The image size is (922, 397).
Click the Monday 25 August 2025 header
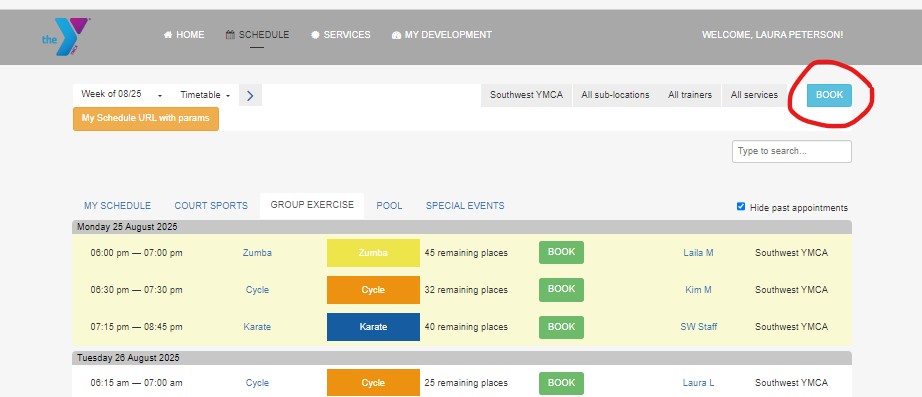462,227
